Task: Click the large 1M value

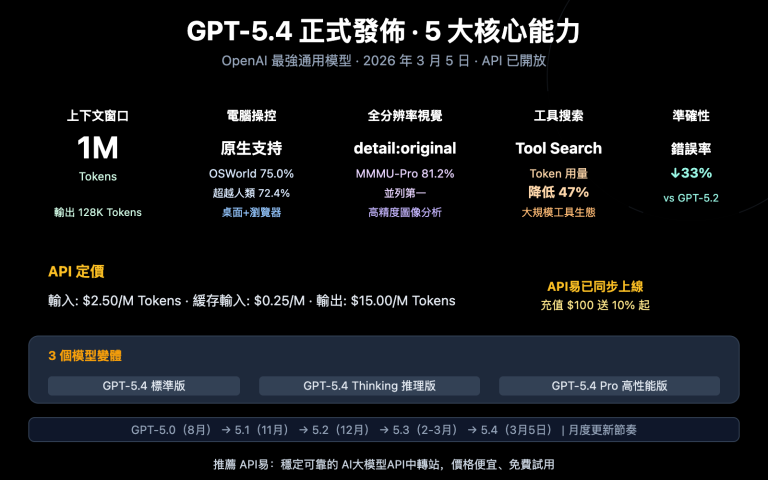Action: coord(98,148)
